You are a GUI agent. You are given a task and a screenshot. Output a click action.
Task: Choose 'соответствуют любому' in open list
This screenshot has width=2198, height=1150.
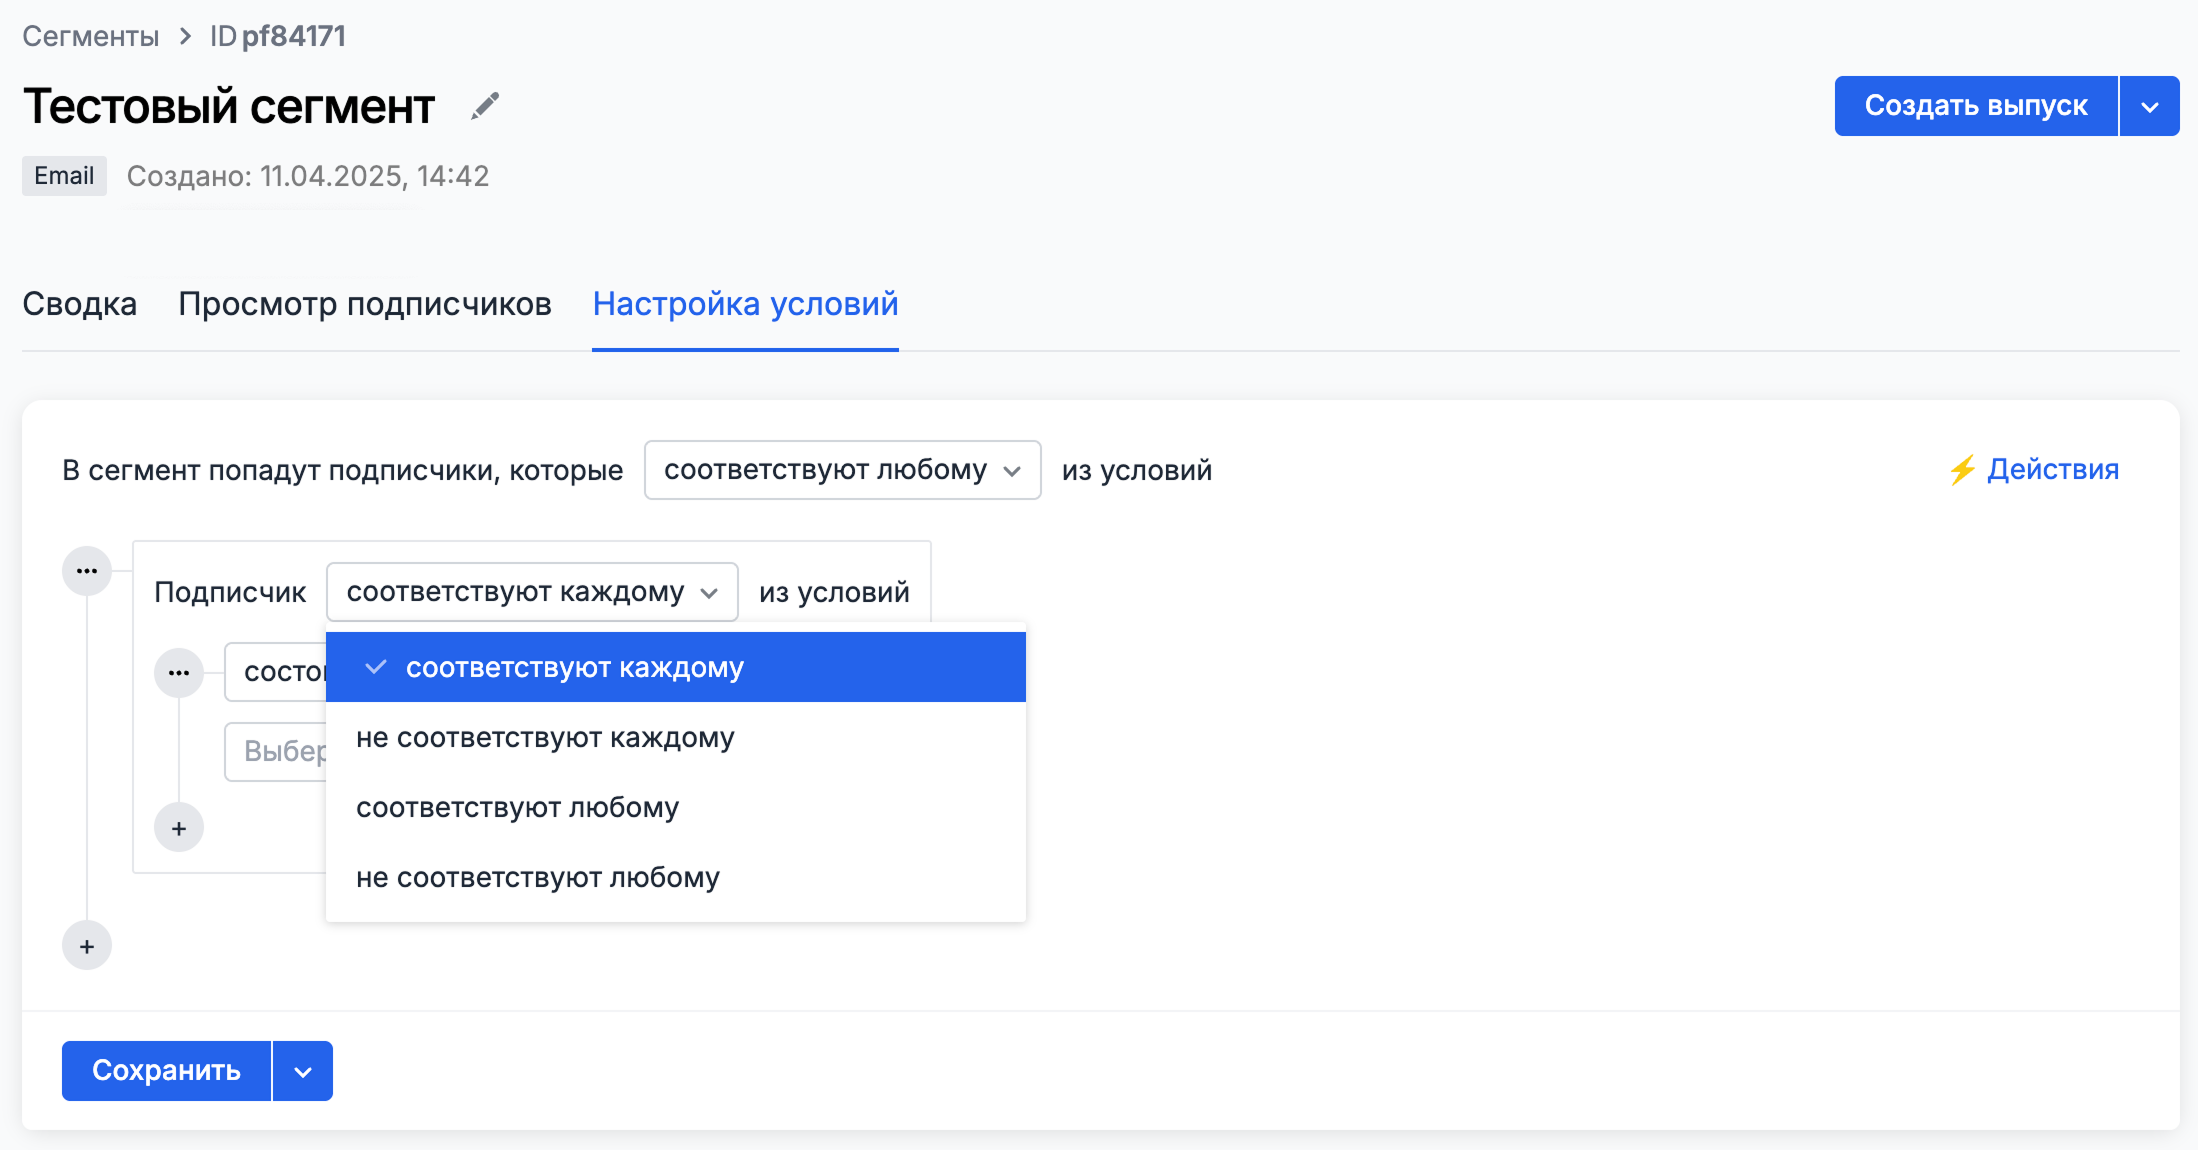[517, 808]
